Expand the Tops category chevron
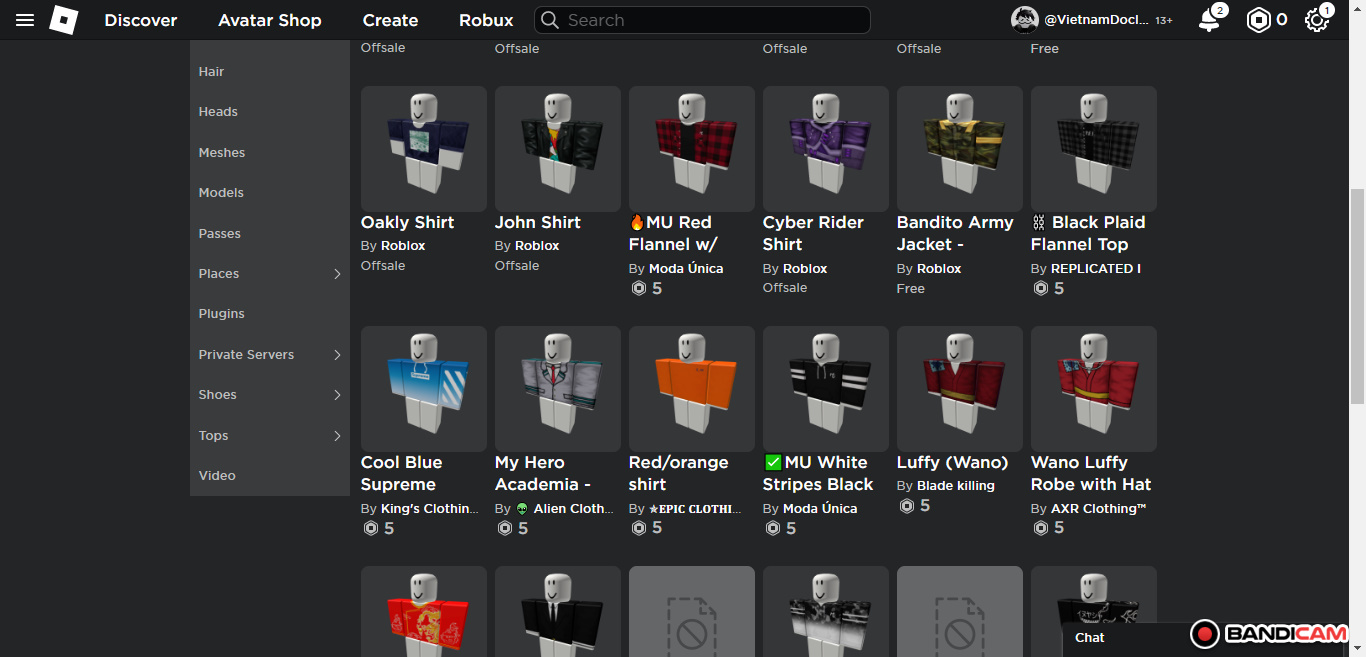This screenshot has height=657, width=1366. (337, 436)
